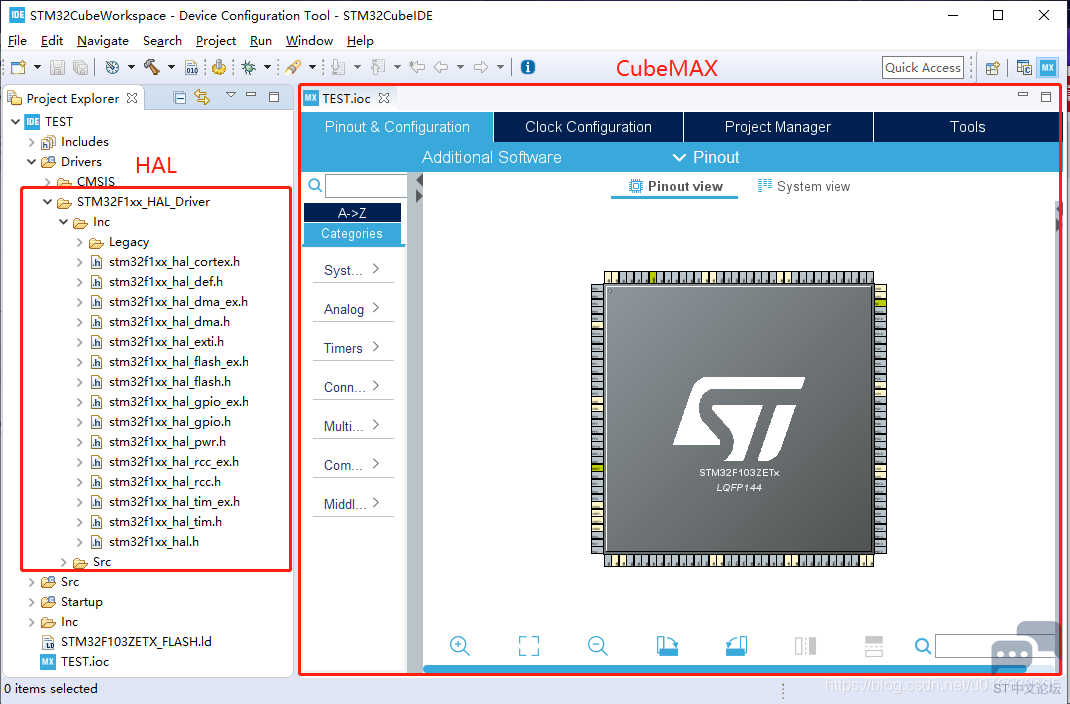The width and height of the screenshot is (1070, 704).
Task: Click the binary 010 file icon
Action: click(192, 67)
